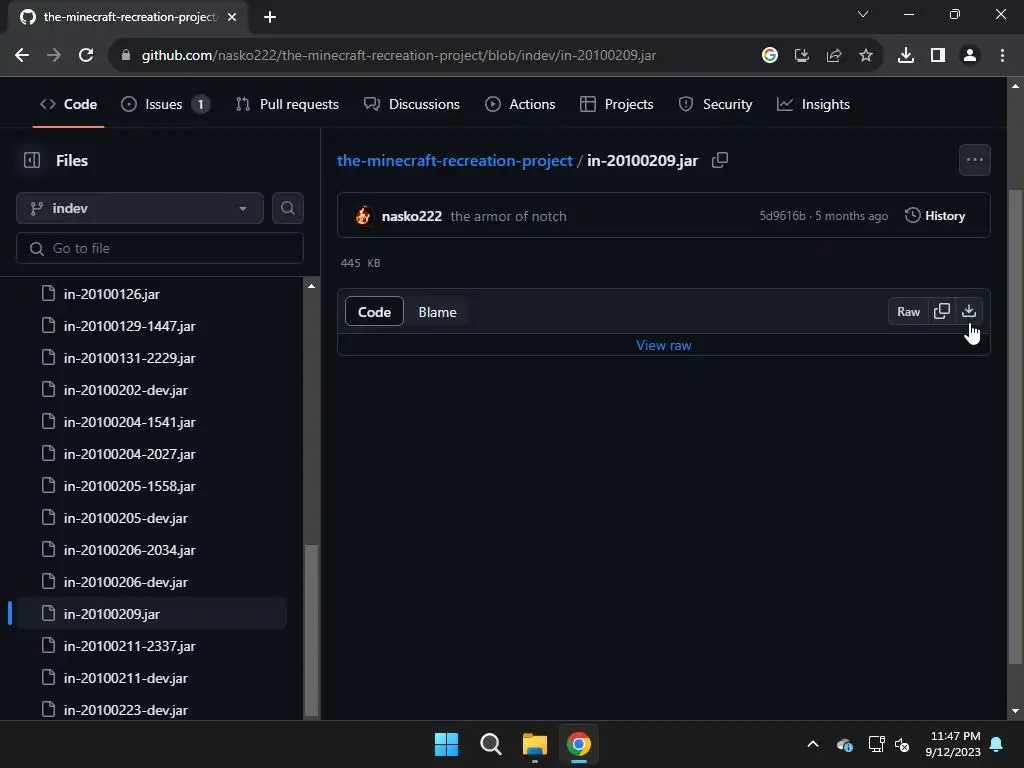Click the Google account icon in address bar
Screen dimensions: 1024x768
(x=770, y=56)
